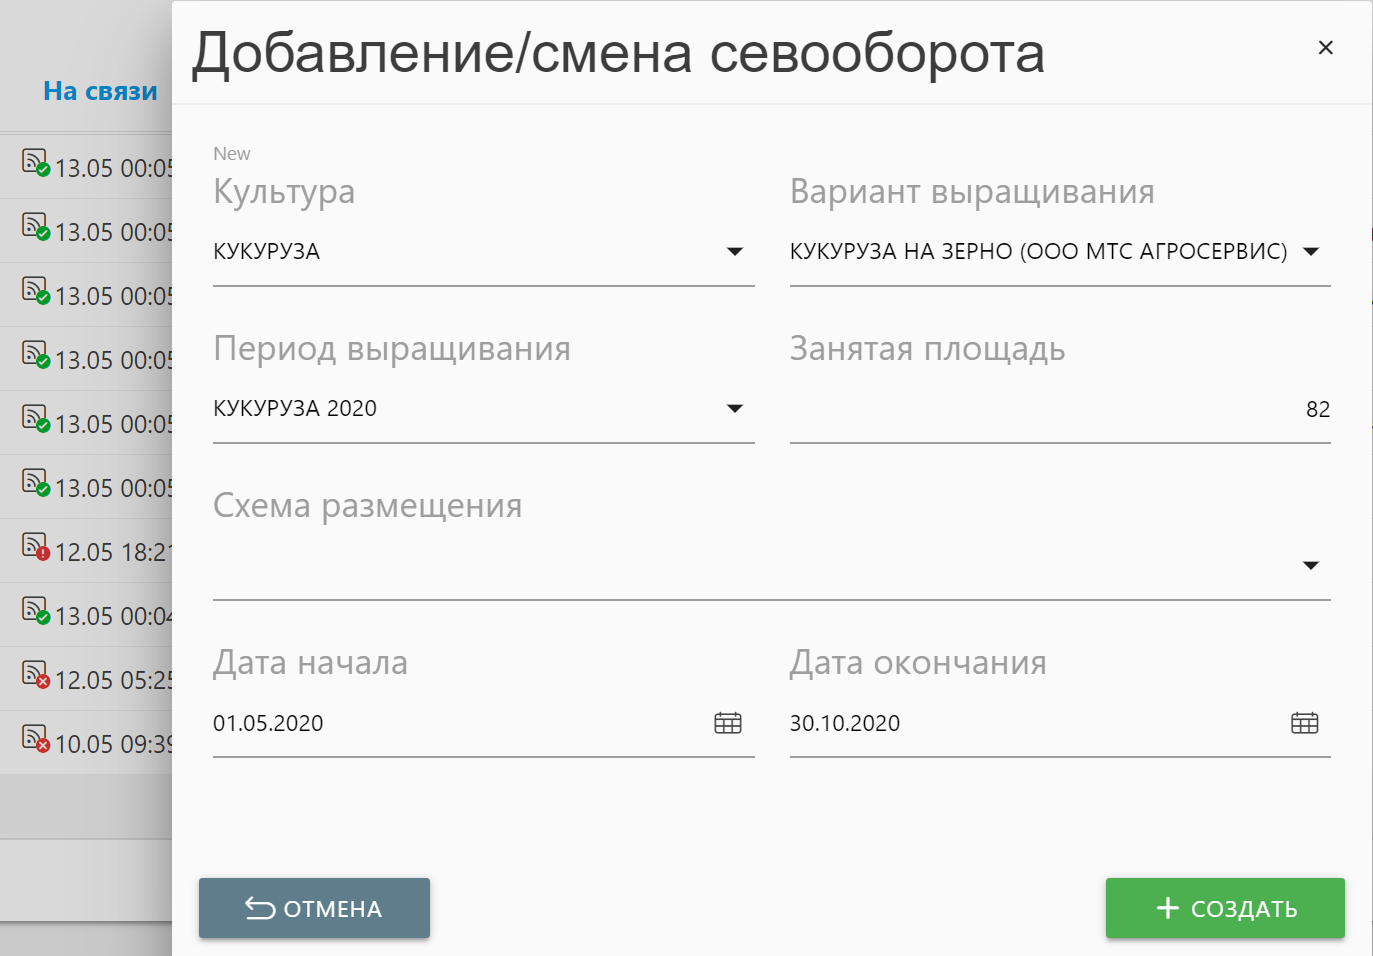Open the Дата окончания calendar picker icon
This screenshot has height=956, width=1373.
pyautogui.click(x=1305, y=723)
